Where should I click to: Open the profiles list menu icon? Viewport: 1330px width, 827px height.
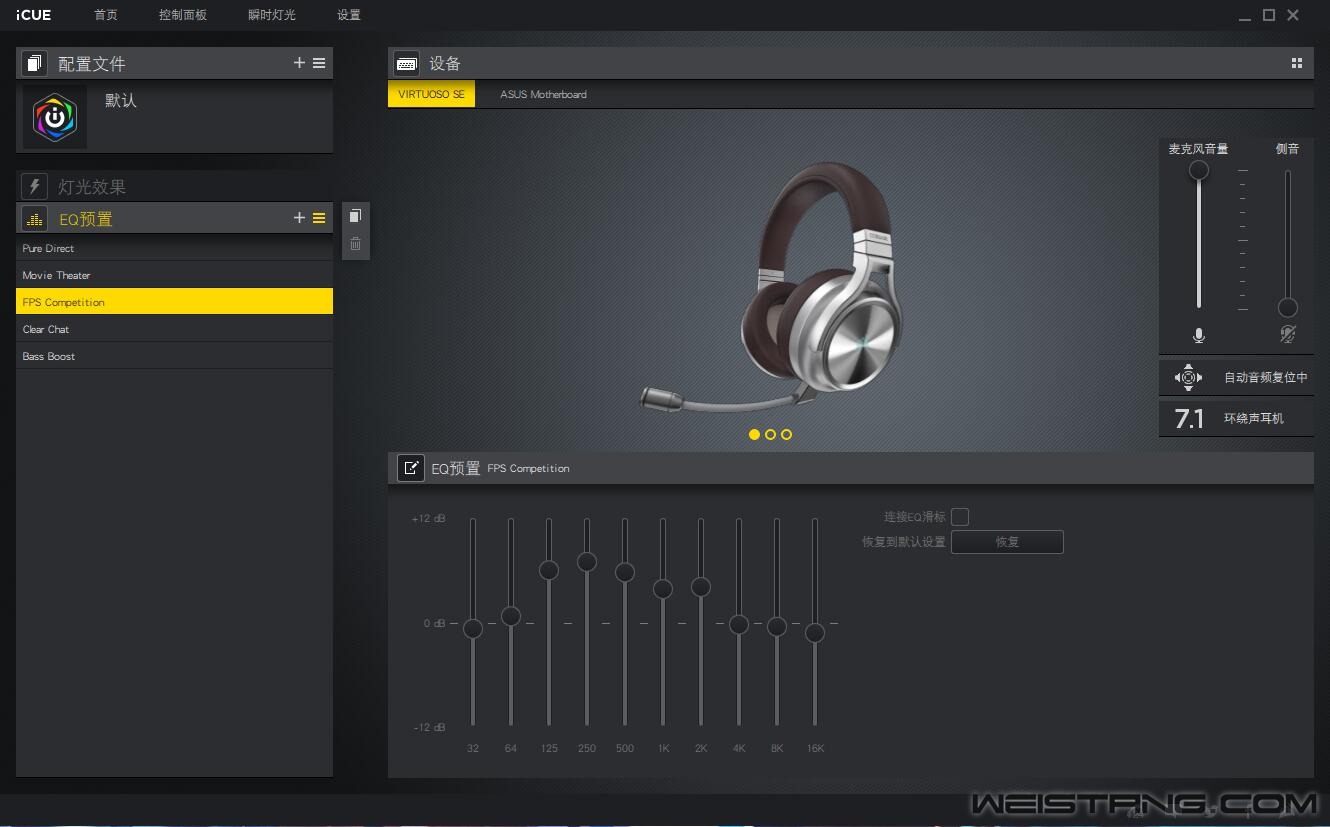point(319,63)
